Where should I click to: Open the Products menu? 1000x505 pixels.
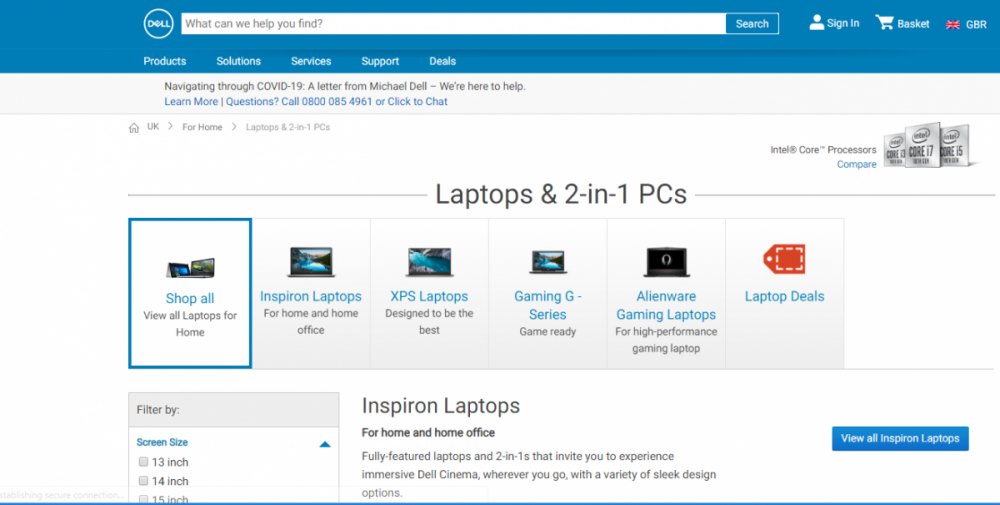coord(165,61)
